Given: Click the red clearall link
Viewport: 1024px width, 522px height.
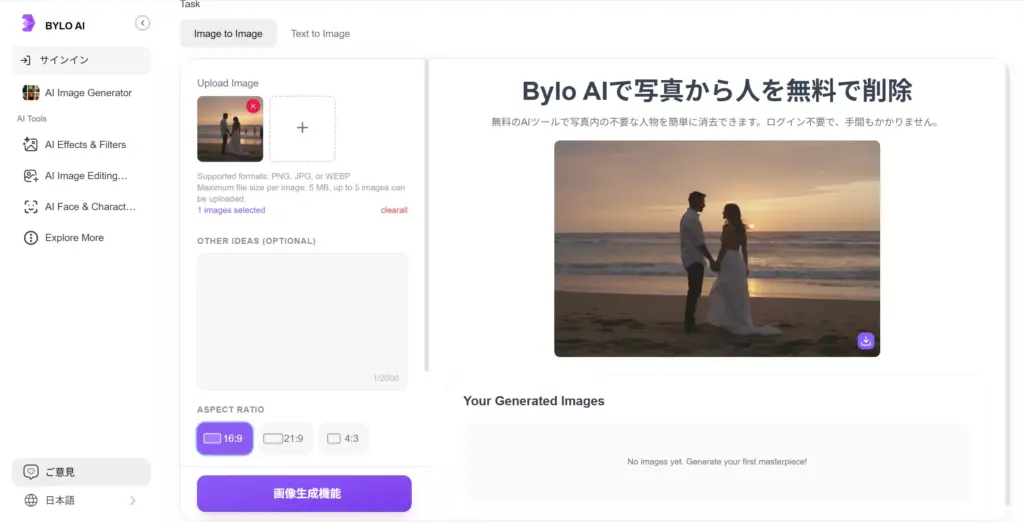Looking at the screenshot, I should pyautogui.click(x=394, y=210).
